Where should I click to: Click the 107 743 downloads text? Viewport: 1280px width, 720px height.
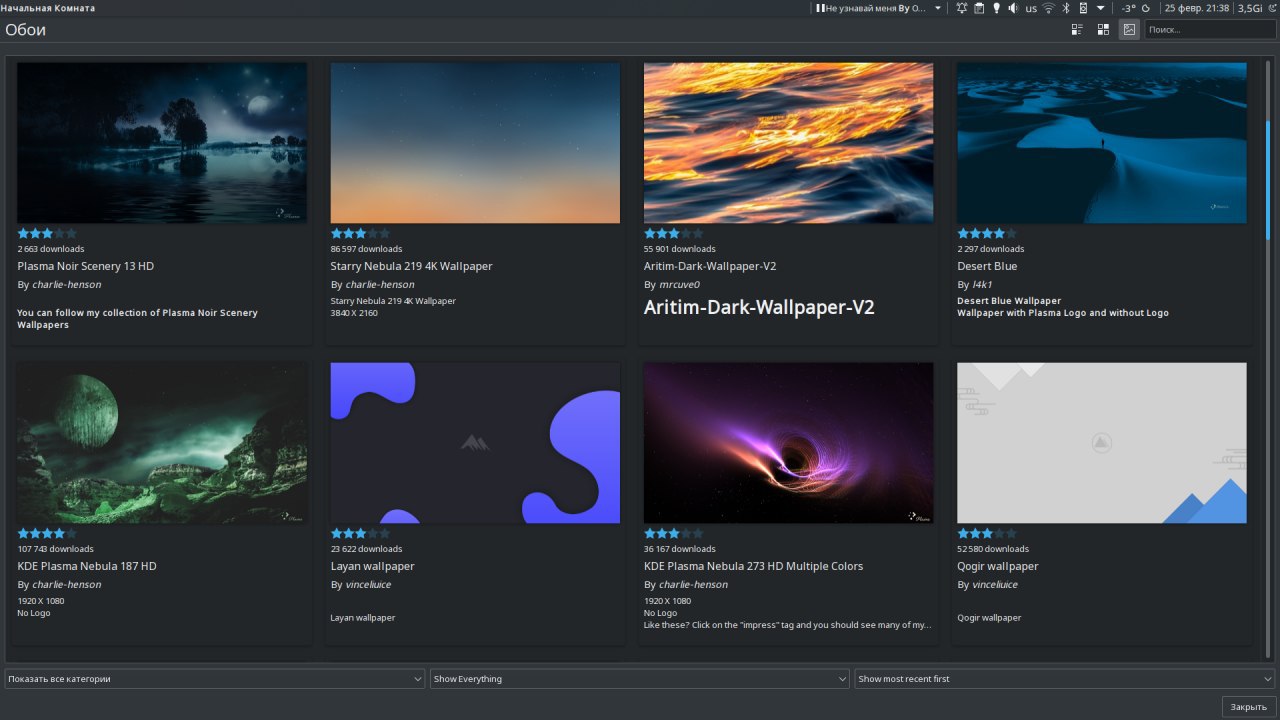[55, 549]
